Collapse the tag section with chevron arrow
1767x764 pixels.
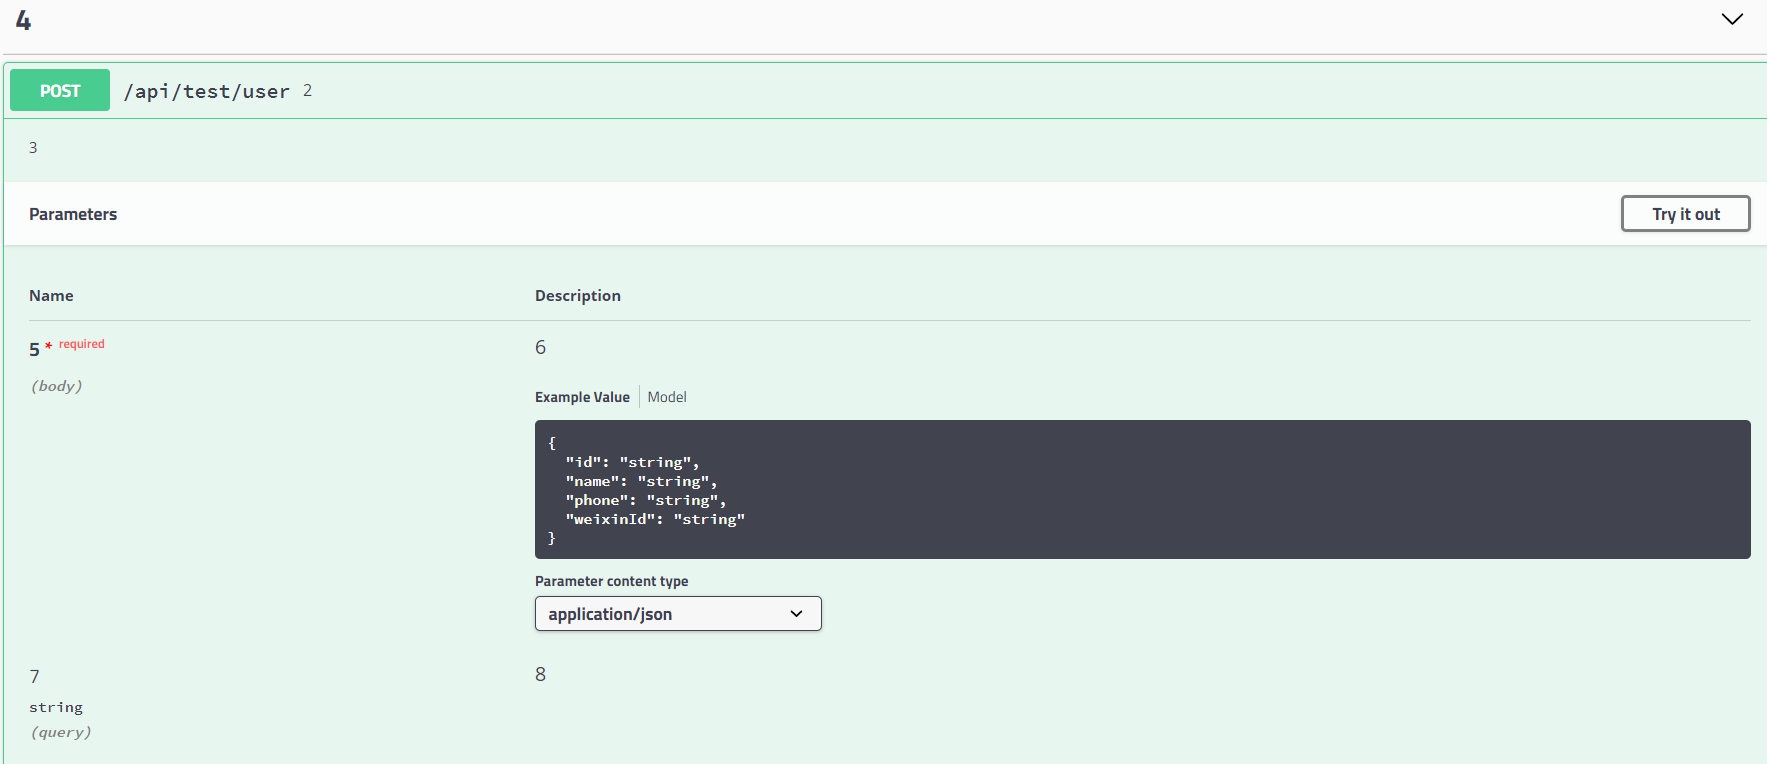tap(1732, 19)
